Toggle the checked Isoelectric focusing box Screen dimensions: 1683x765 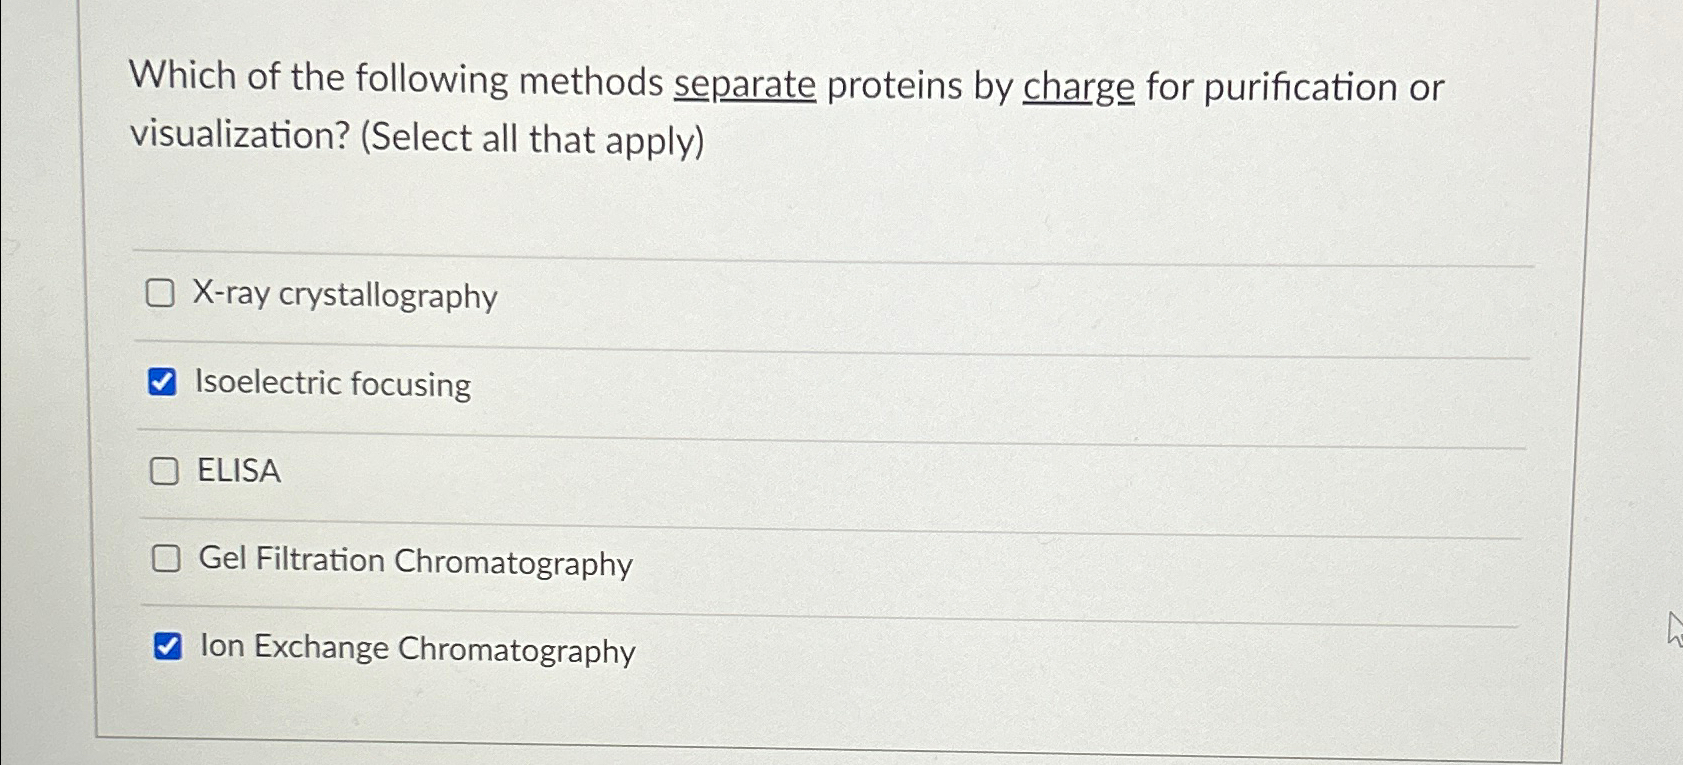click(x=164, y=381)
